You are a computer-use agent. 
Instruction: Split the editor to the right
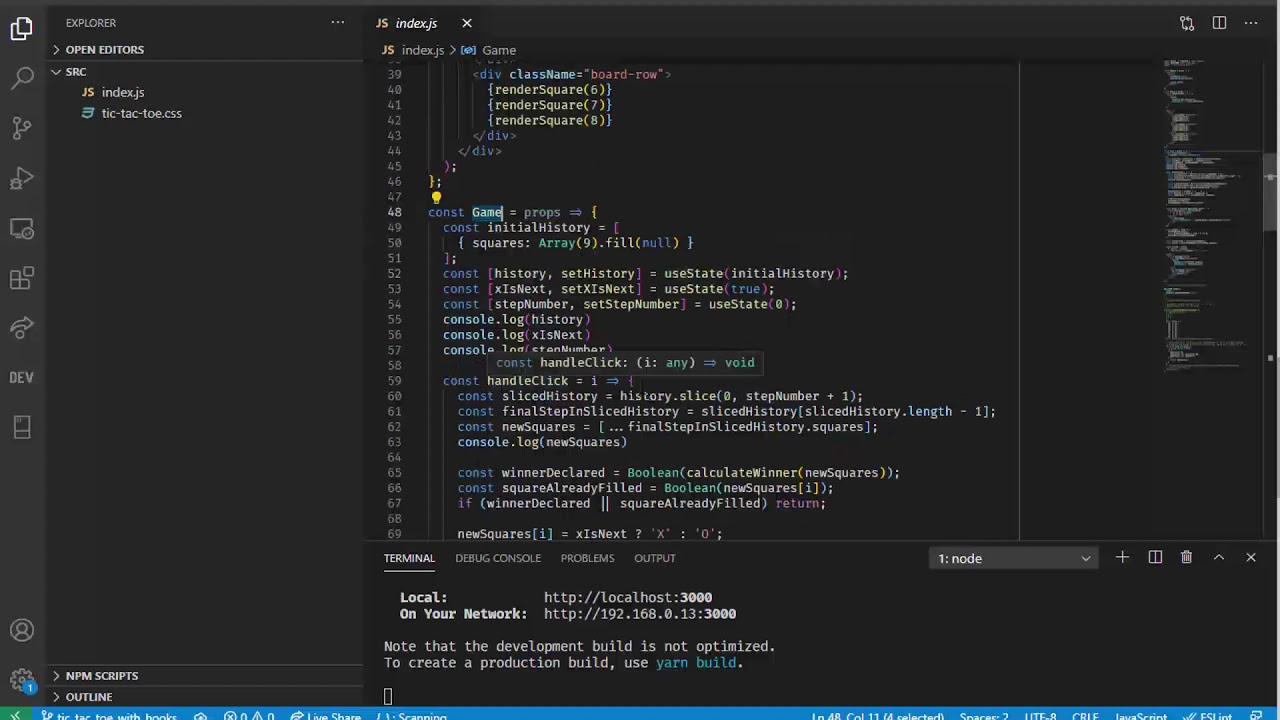pos(1219,23)
